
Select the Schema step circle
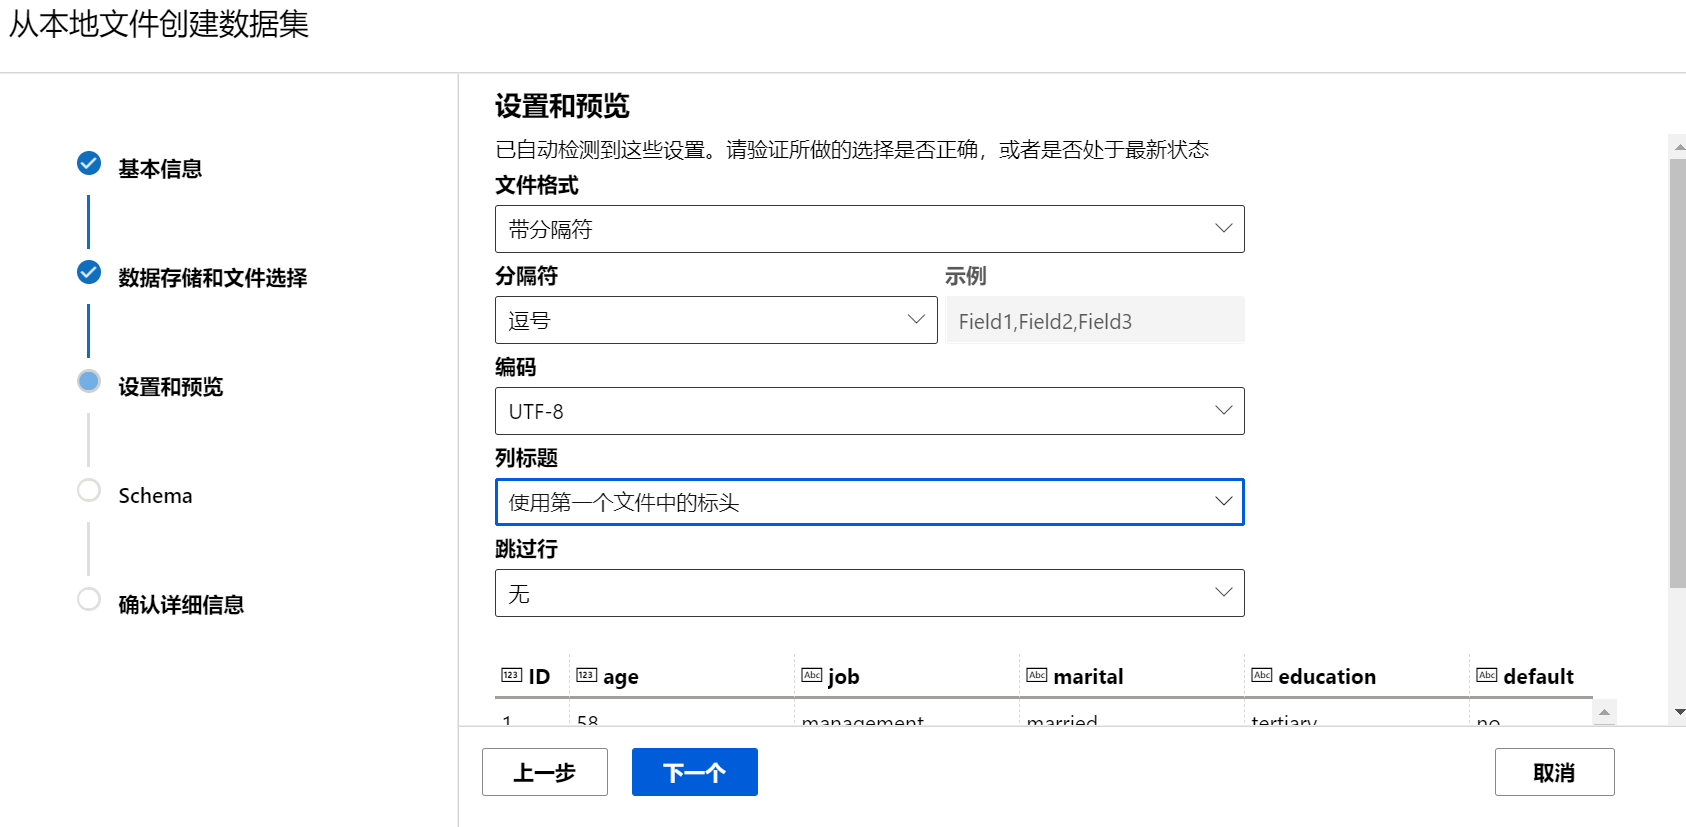(89, 490)
